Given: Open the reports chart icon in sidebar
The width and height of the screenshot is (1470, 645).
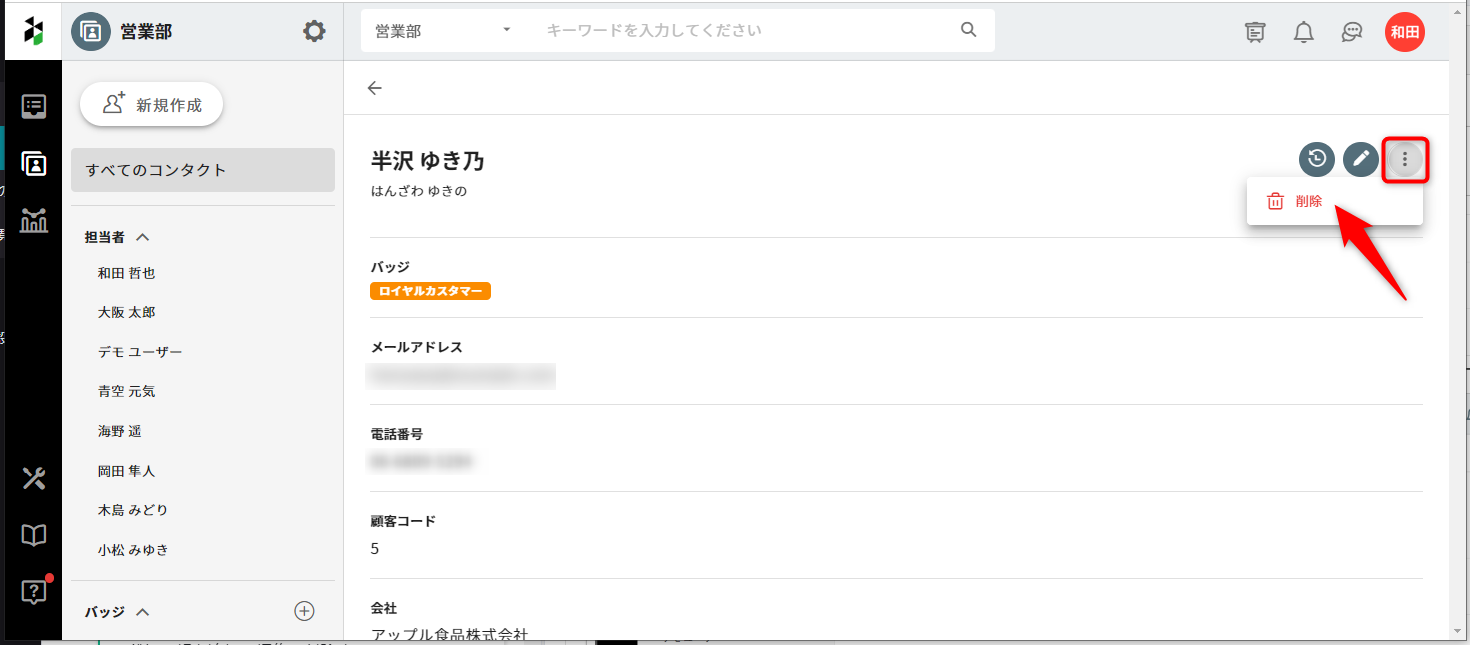Looking at the screenshot, I should [34, 220].
